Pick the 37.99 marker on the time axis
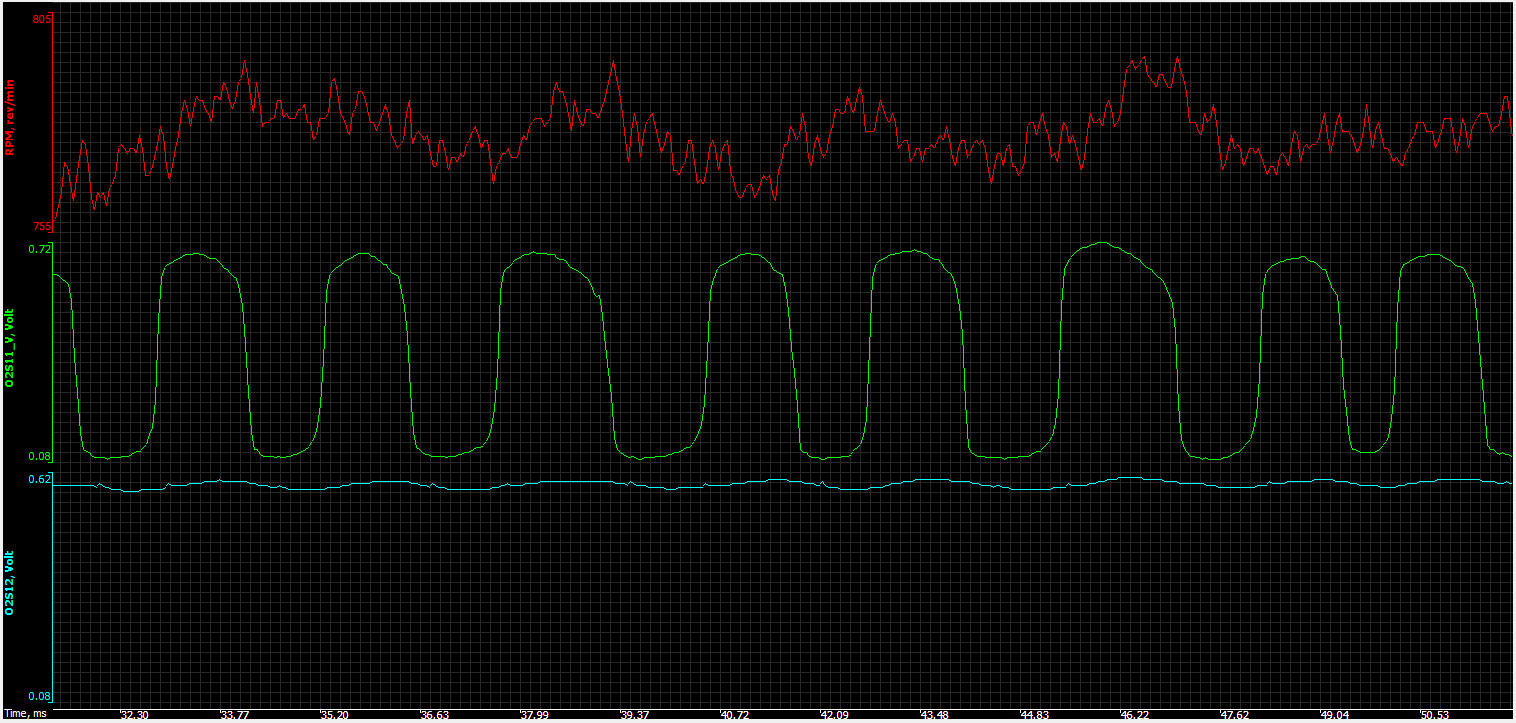 coord(534,715)
